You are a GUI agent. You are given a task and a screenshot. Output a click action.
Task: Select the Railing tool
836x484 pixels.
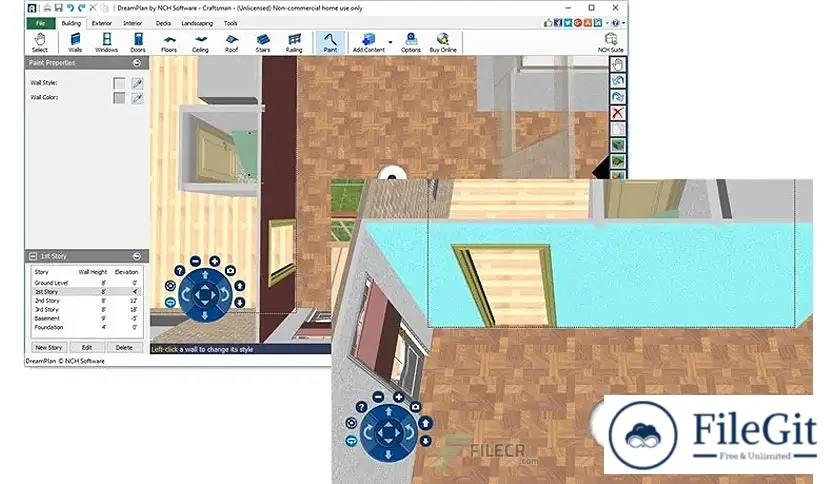coord(294,43)
